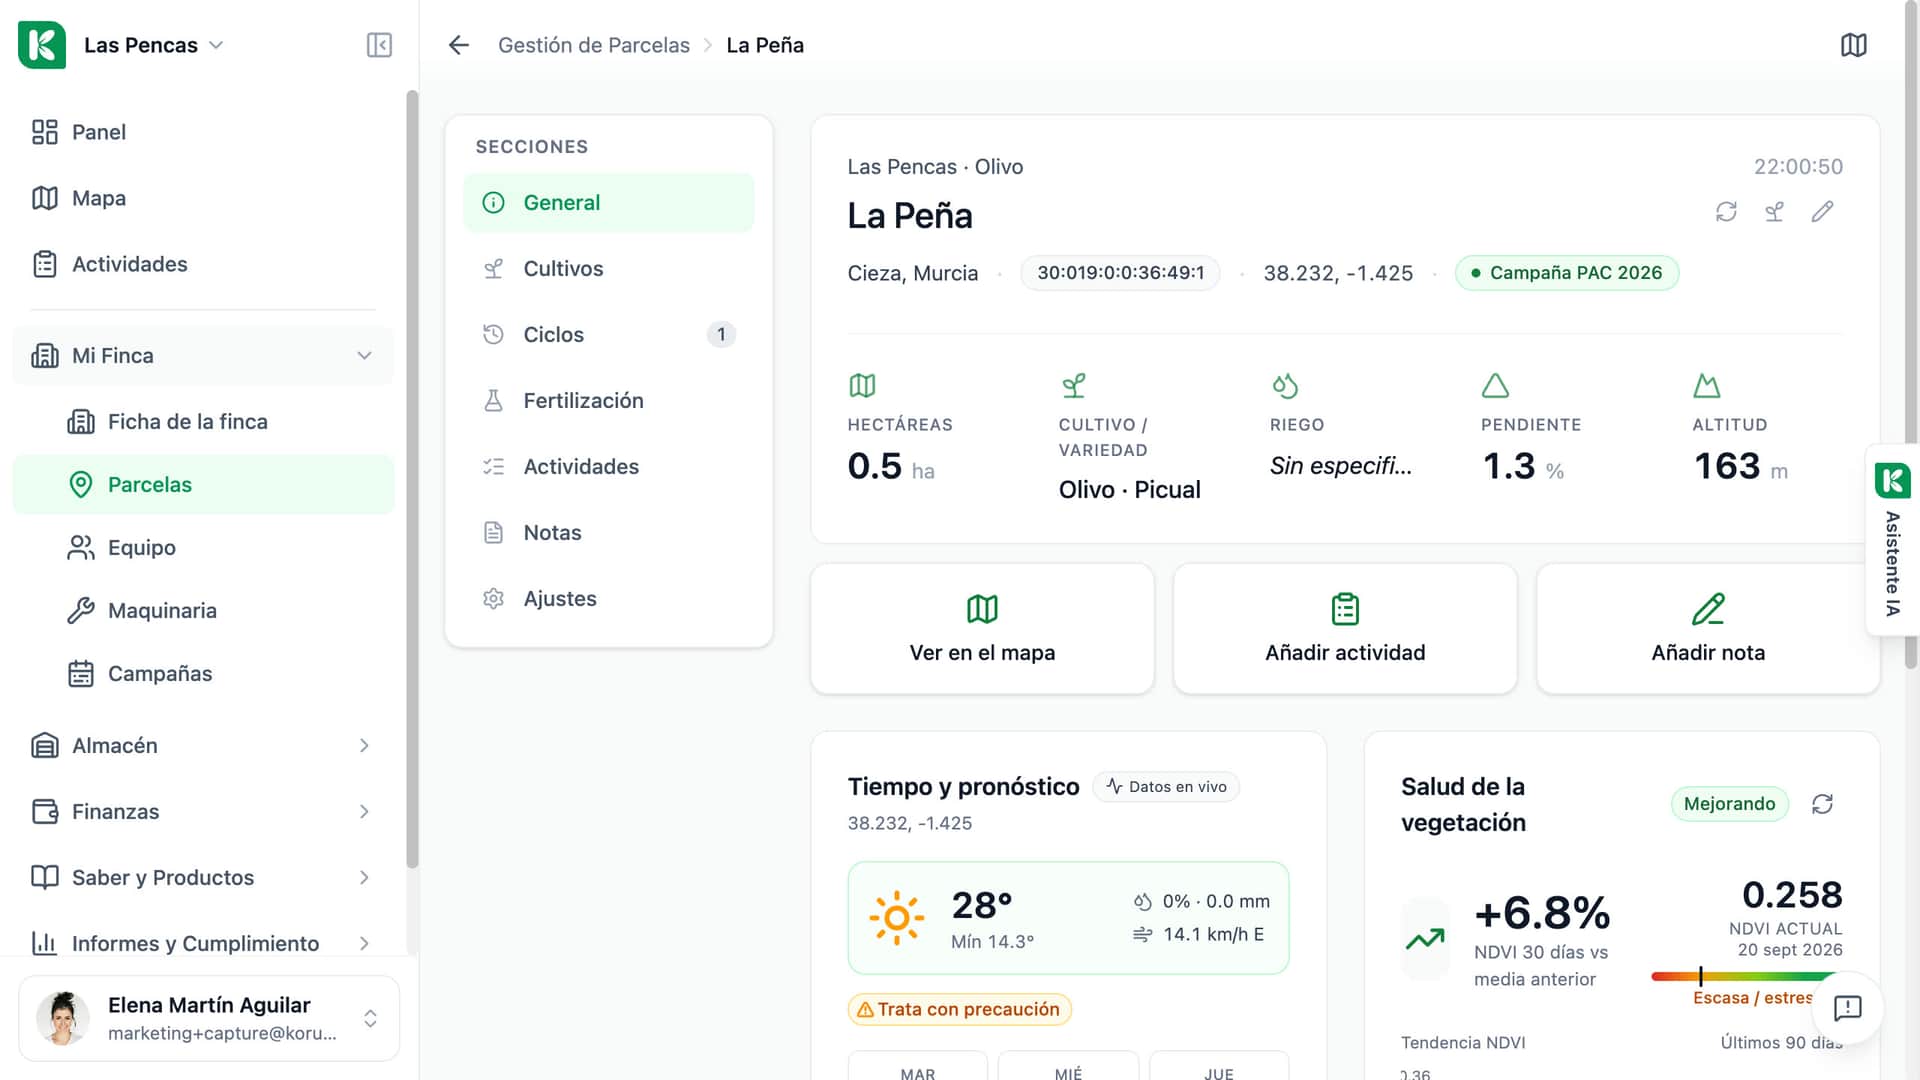
Task: Open the Ajustes section
Action: coord(608,599)
